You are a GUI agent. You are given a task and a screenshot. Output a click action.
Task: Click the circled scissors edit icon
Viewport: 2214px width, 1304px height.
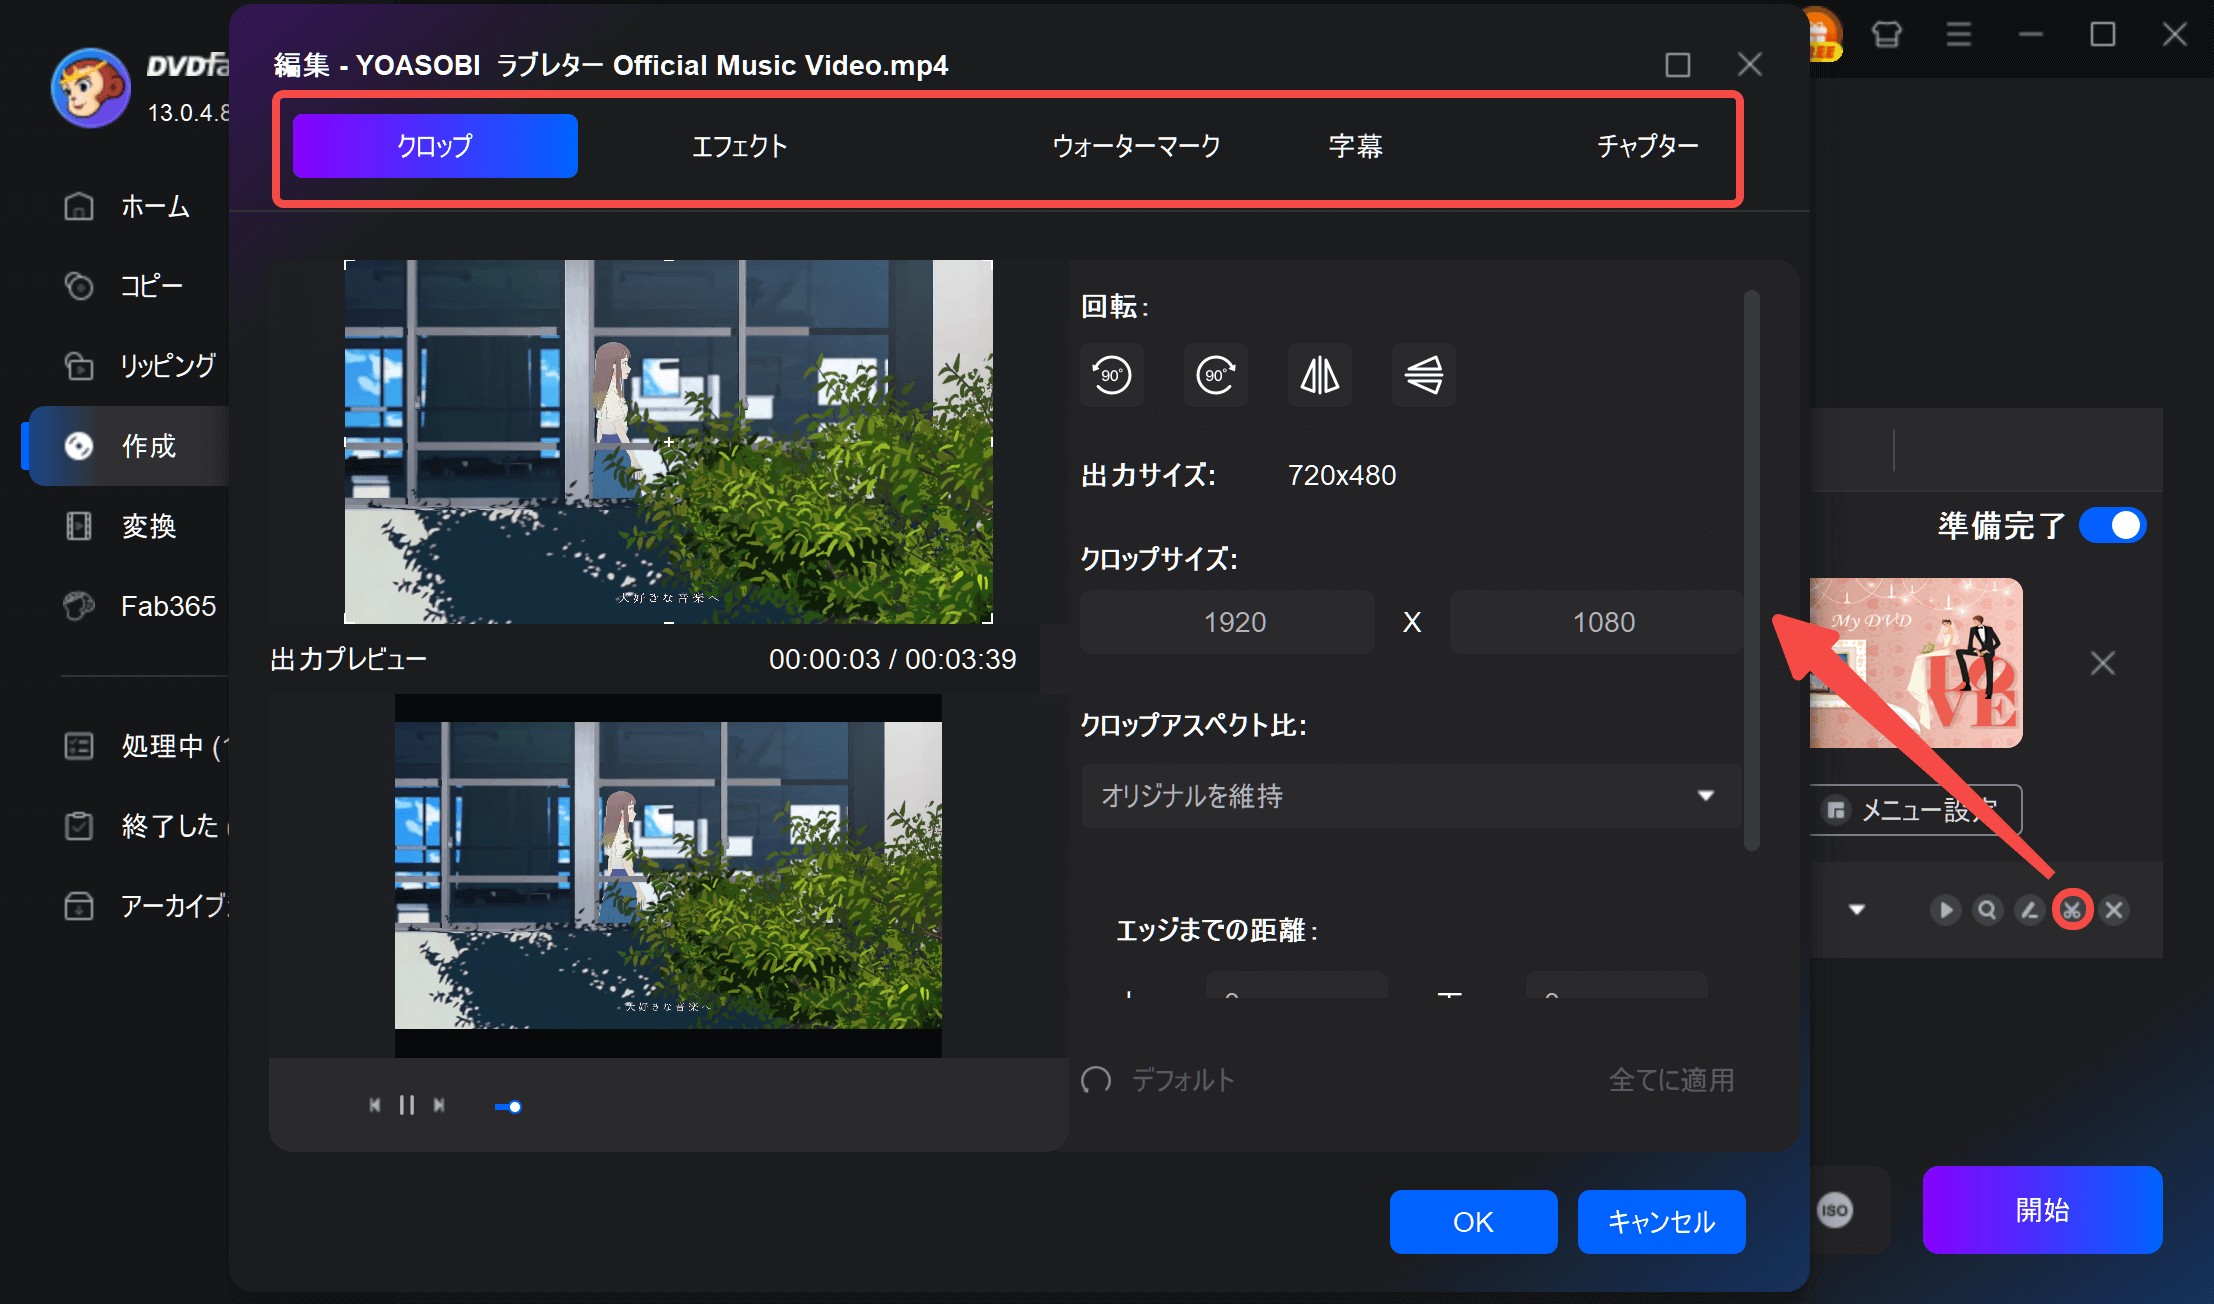(2072, 910)
